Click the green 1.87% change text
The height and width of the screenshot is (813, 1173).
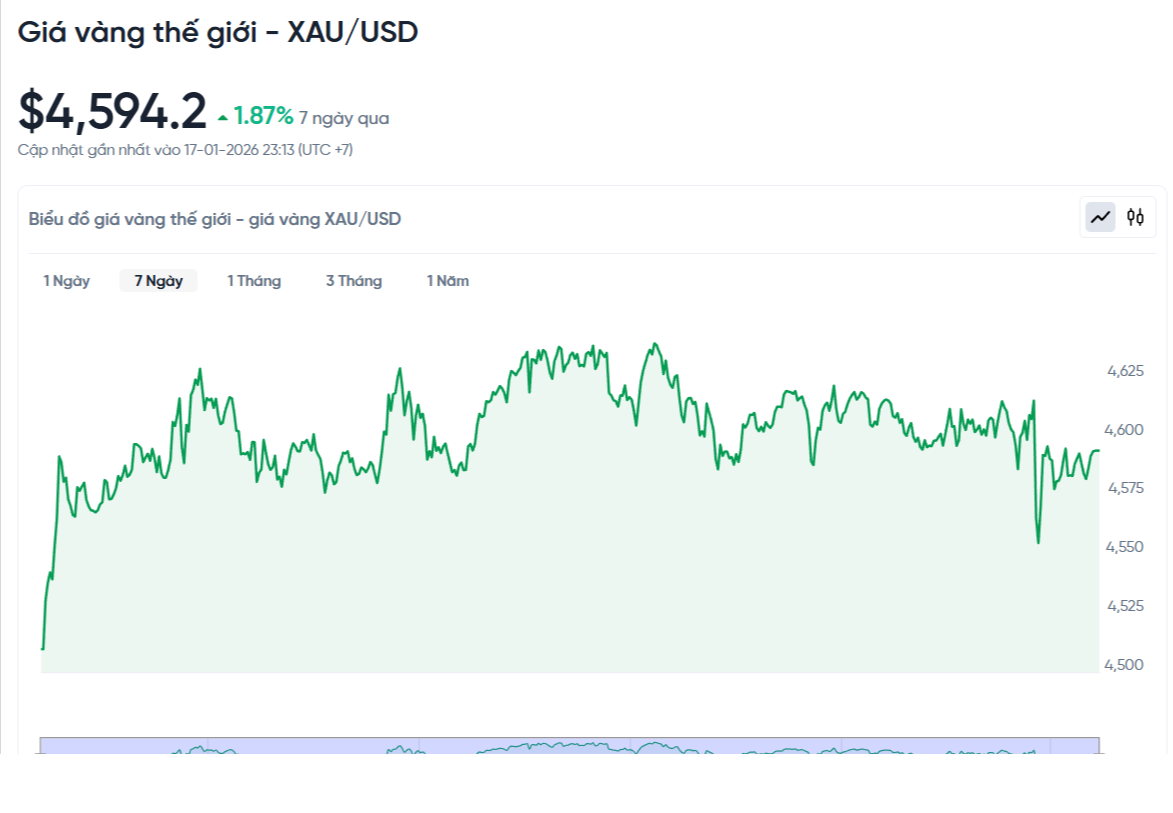click(260, 117)
